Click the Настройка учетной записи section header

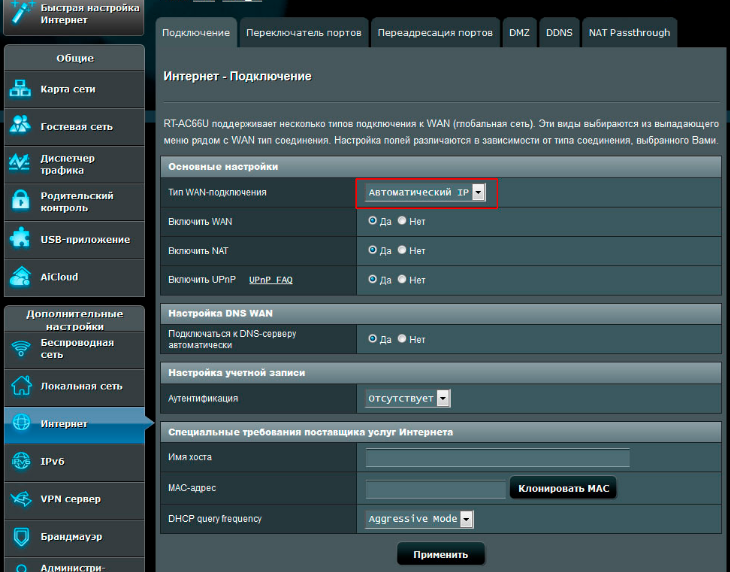coord(440,373)
